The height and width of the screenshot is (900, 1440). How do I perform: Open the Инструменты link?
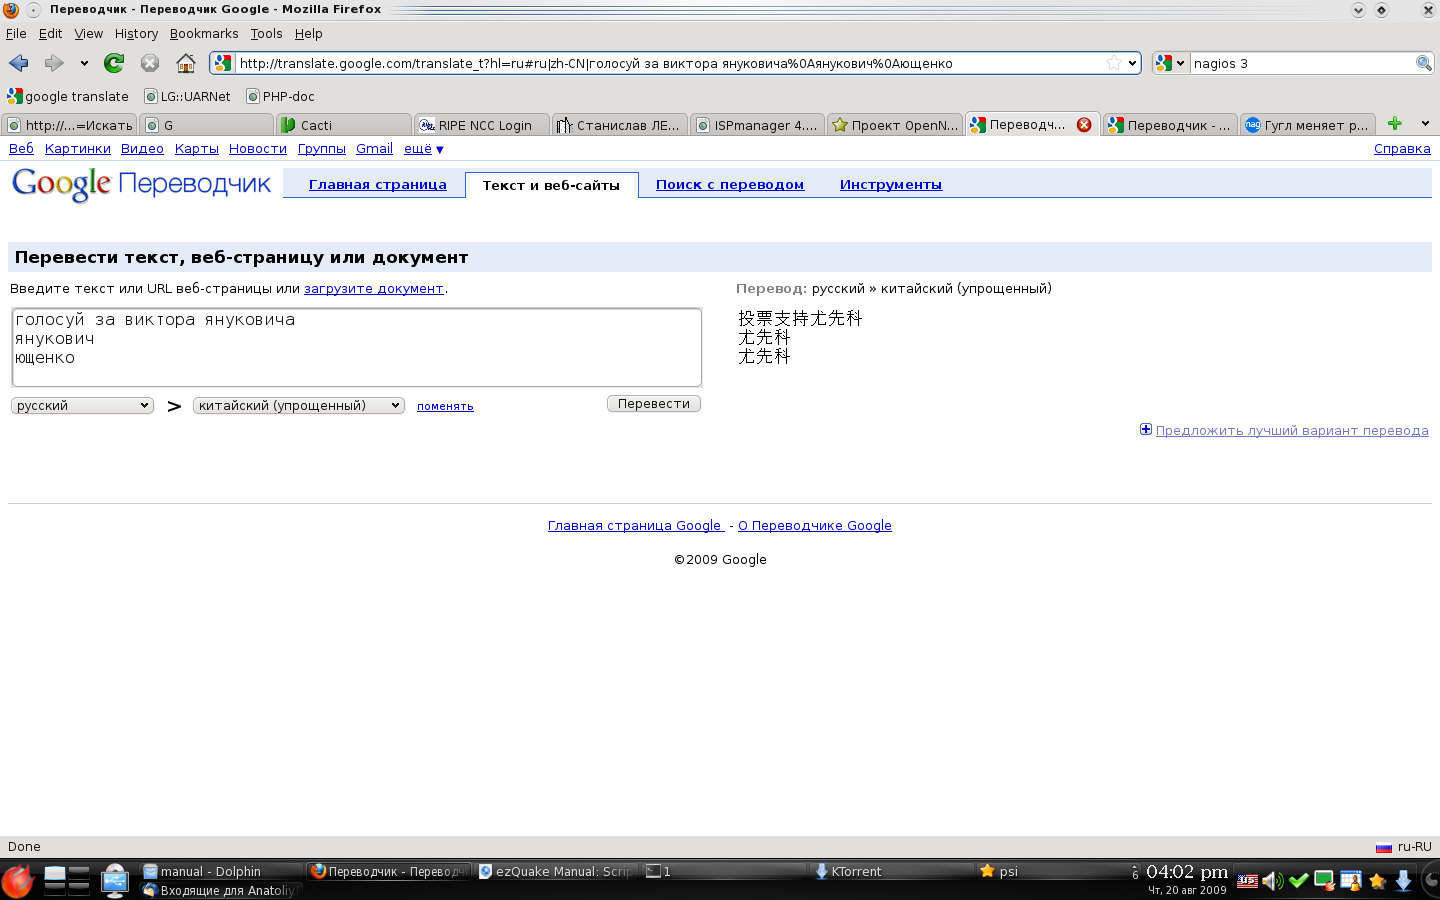891,185
